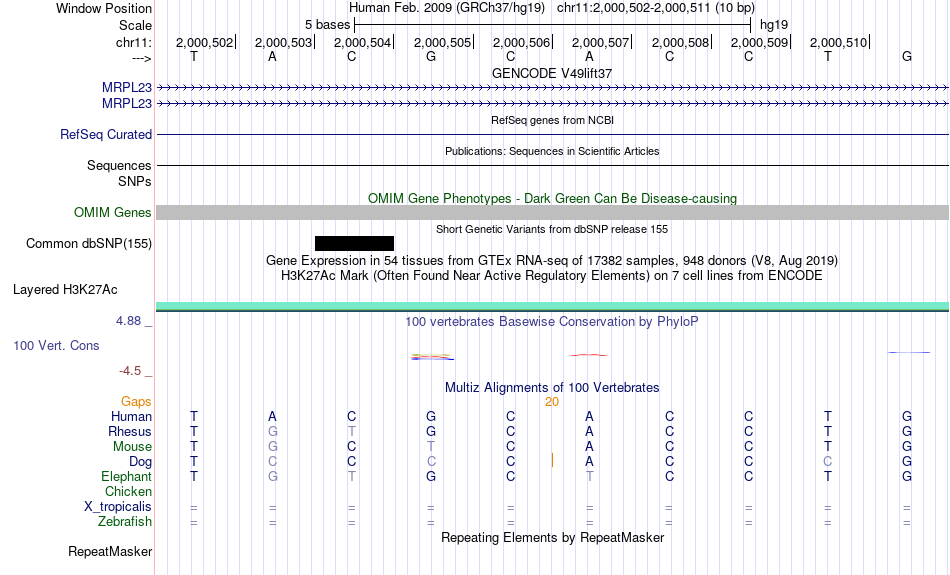Click the 5 bases scale bar label
Screen dimensions: 950x575
point(327,25)
